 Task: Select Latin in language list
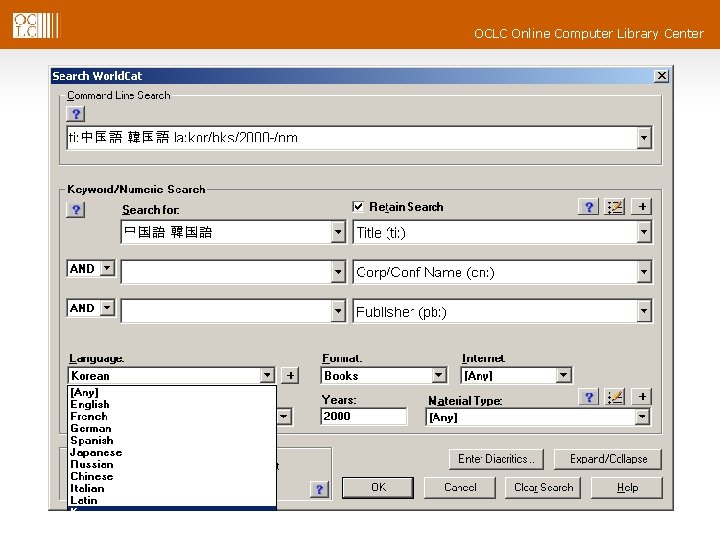pyautogui.click(x=172, y=500)
